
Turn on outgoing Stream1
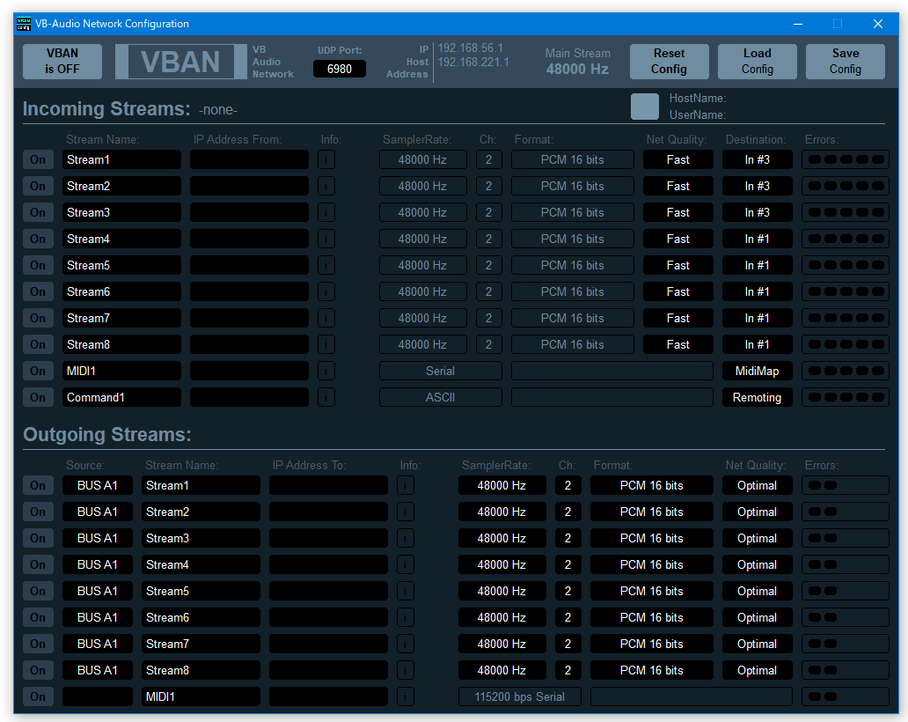click(38, 485)
